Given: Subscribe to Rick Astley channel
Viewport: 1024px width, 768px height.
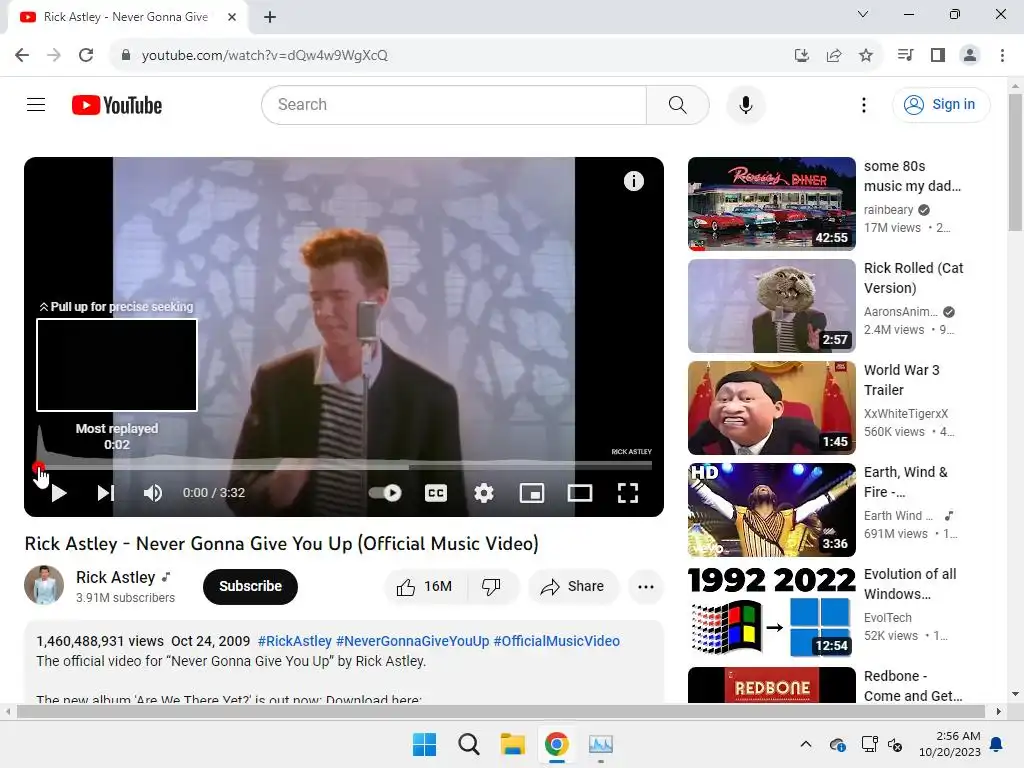Looking at the screenshot, I should (250, 586).
